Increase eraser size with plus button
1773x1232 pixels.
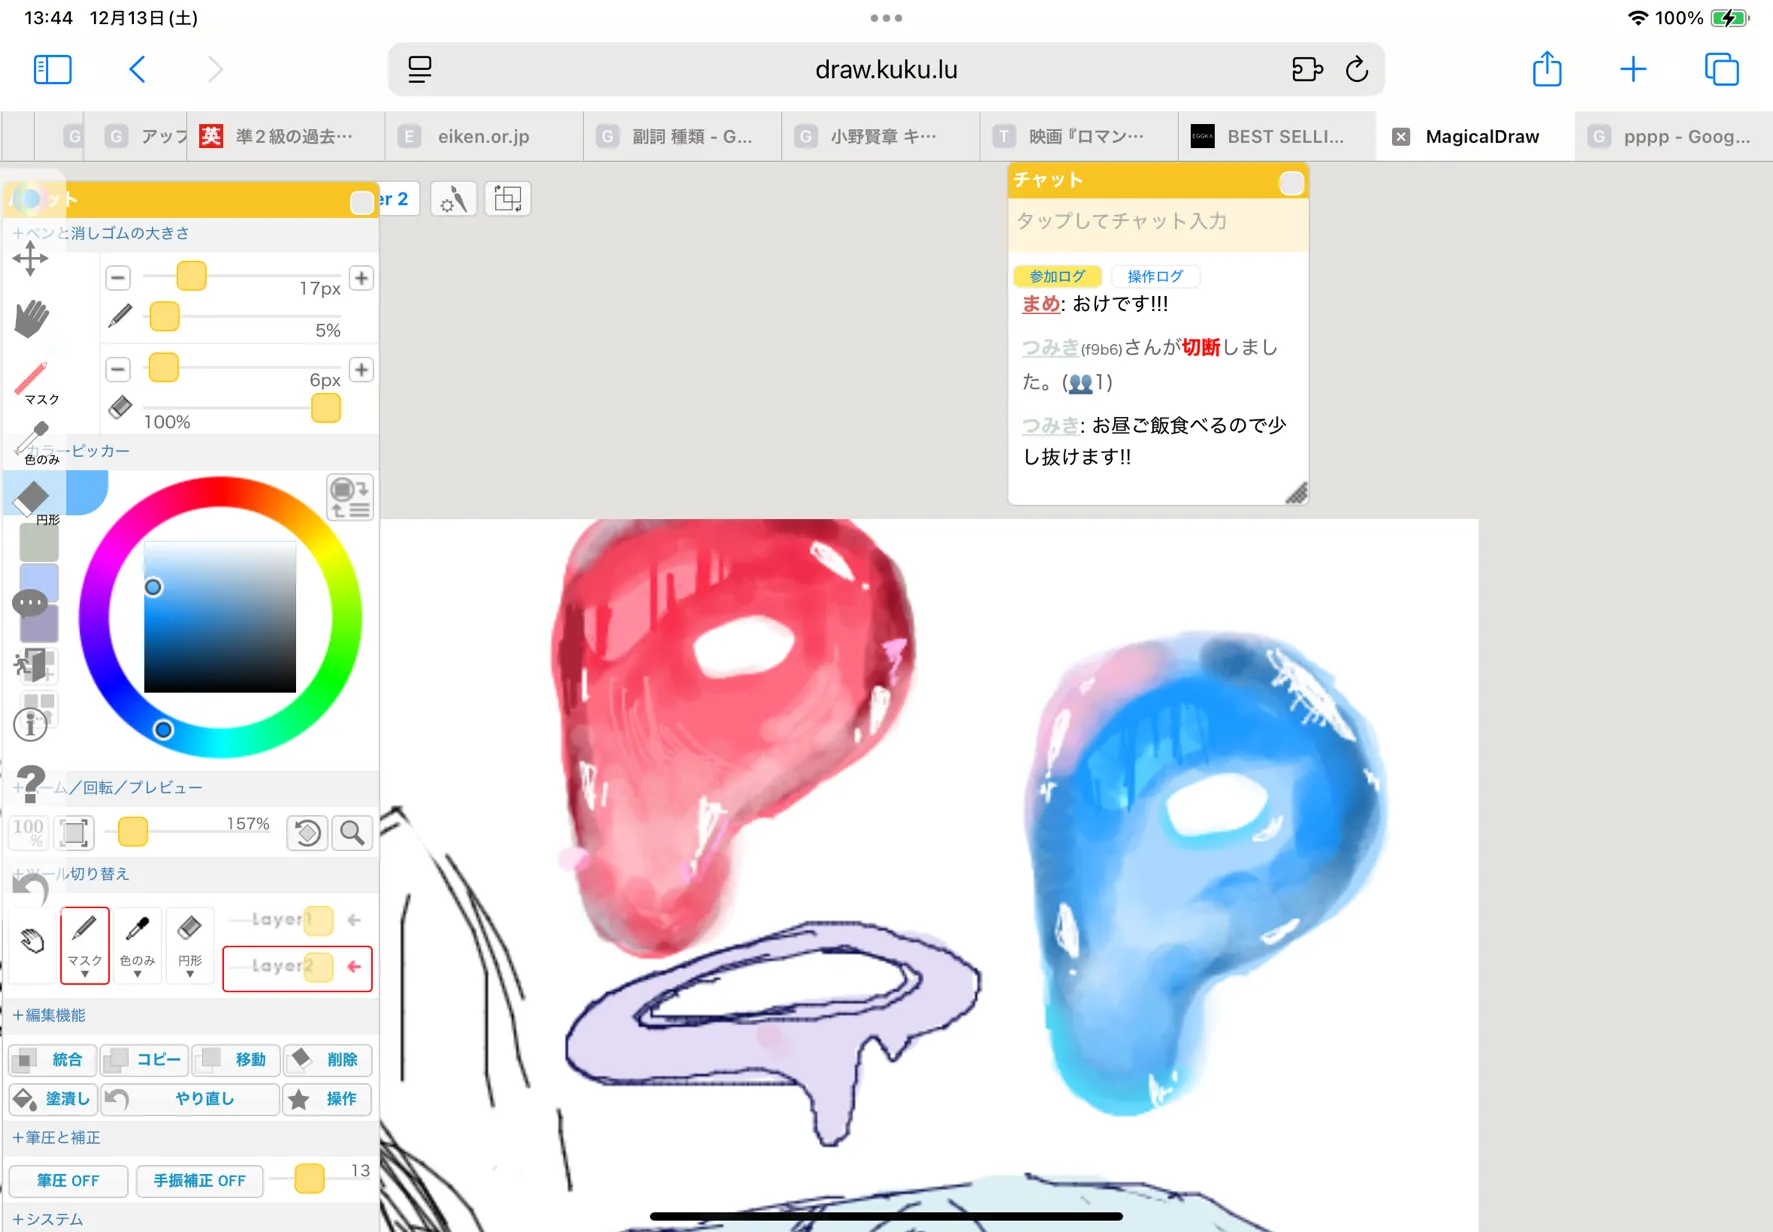[x=361, y=369]
